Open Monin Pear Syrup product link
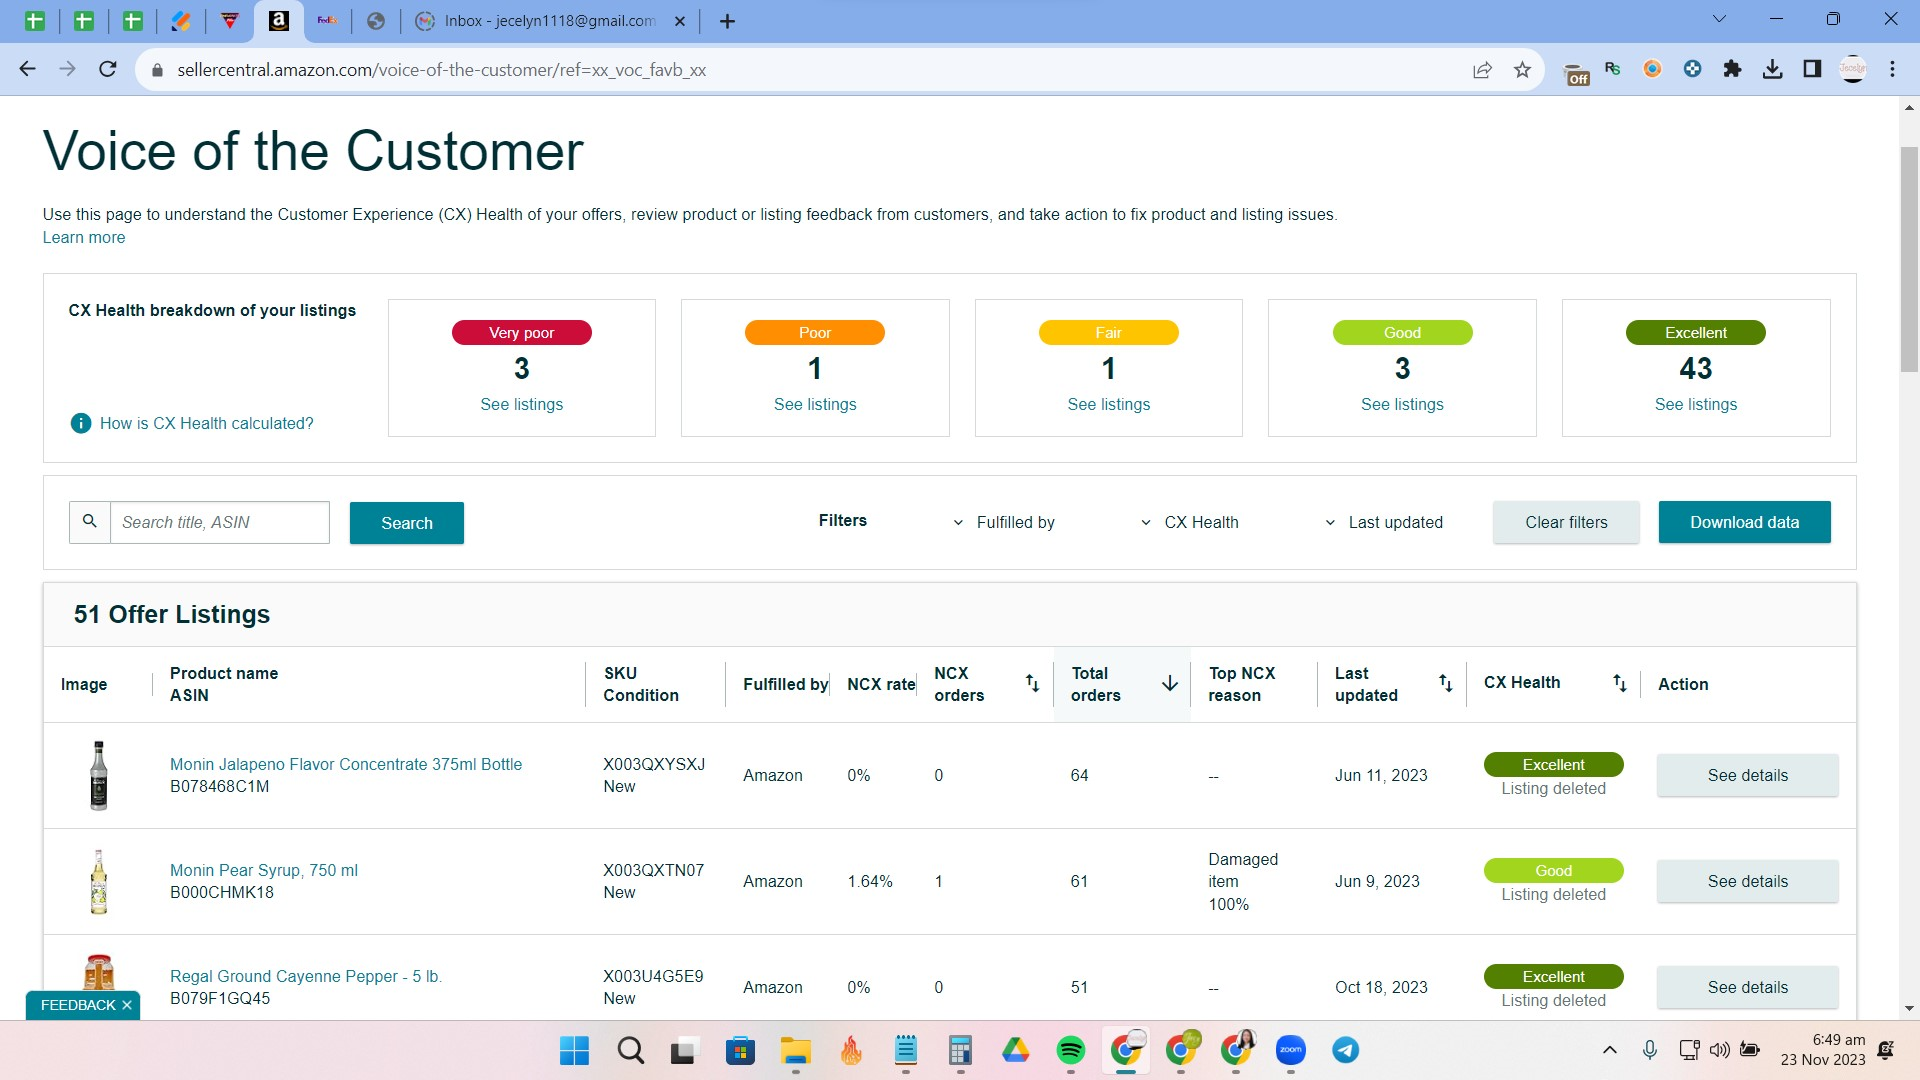Screen dimensions: 1920x1080 (264, 870)
